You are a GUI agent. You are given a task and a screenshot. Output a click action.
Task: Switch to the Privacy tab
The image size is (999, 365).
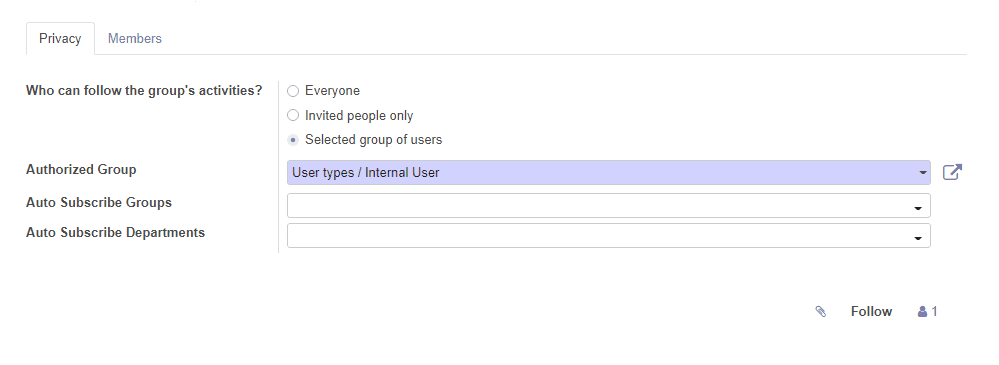click(60, 38)
